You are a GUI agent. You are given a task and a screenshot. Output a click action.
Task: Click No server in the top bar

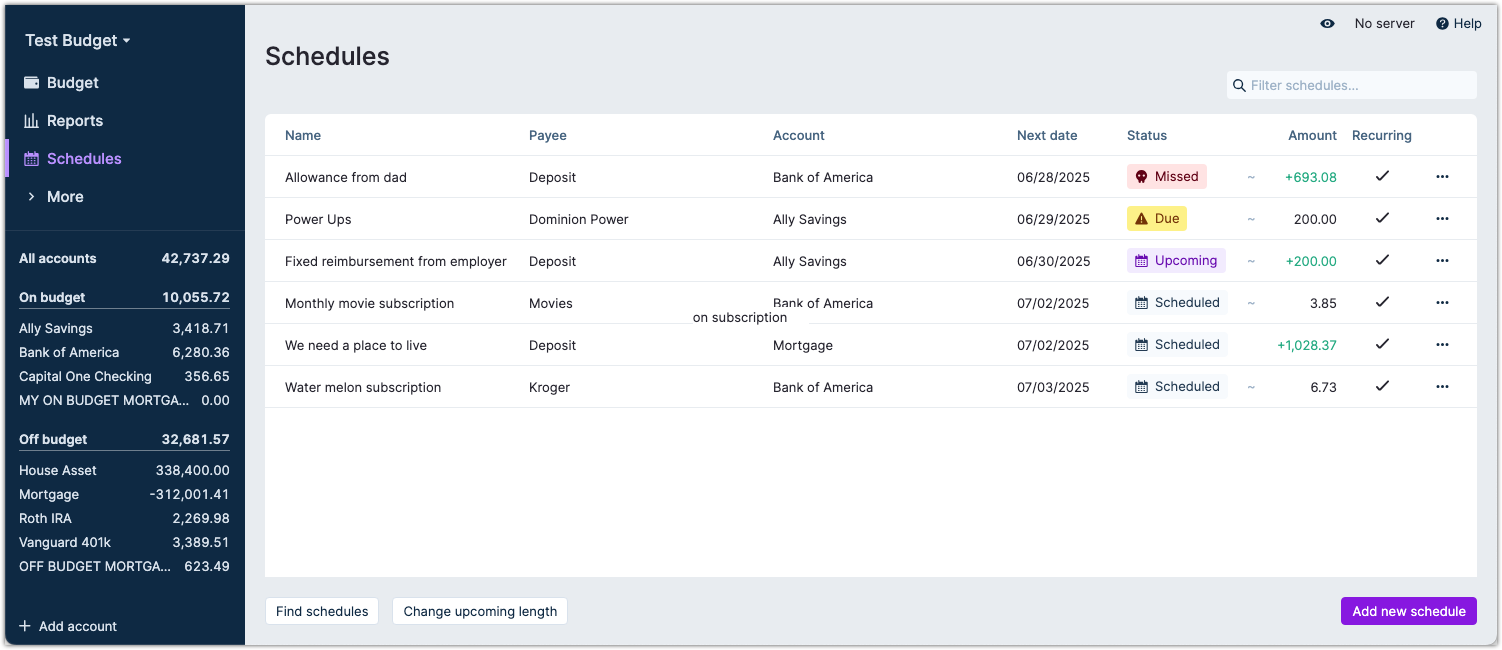1384,23
